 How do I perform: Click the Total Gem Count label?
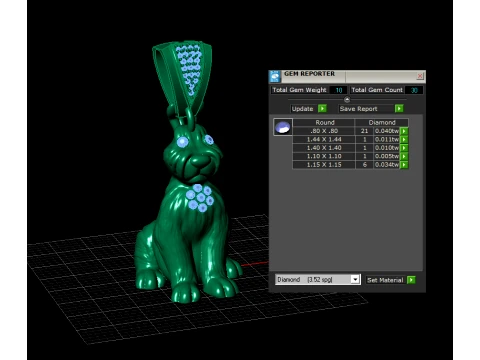pyautogui.click(x=377, y=90)
